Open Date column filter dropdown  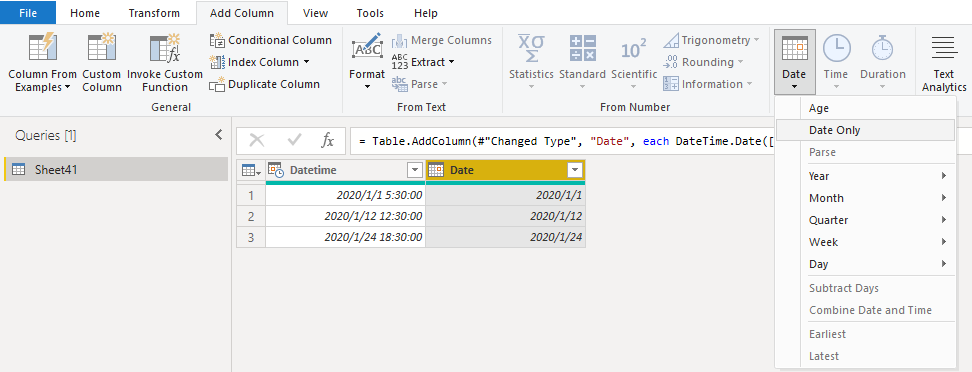point(575,170)
